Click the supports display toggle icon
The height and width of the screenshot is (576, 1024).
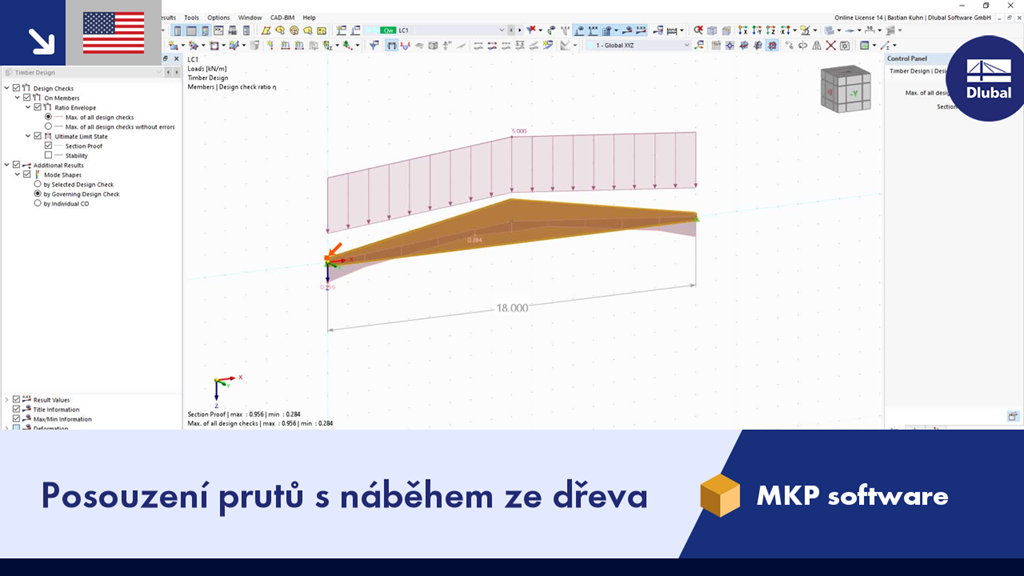(579, 30)
